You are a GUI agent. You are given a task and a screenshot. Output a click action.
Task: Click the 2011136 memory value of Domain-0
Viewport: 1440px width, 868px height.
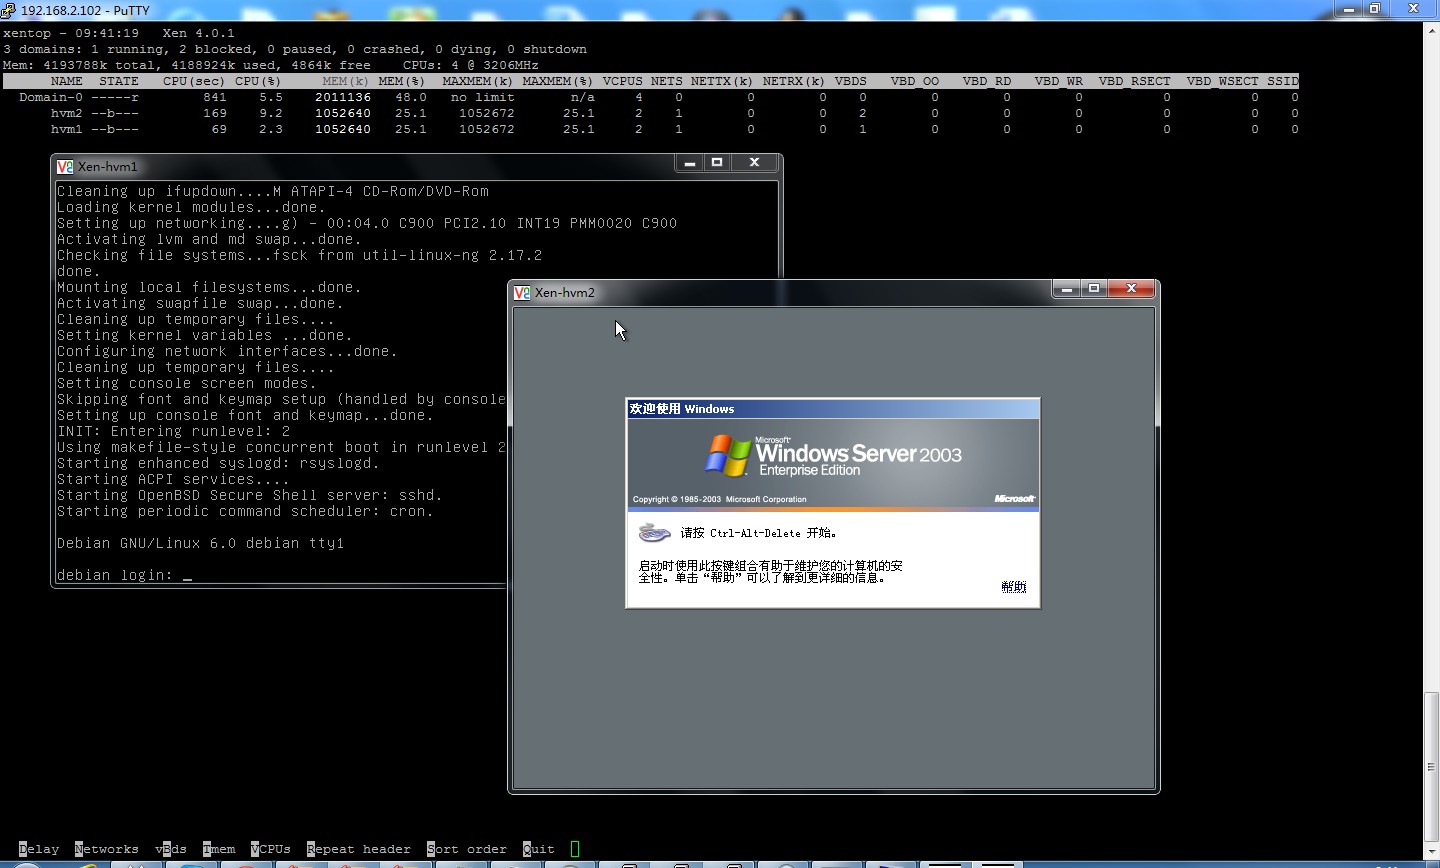[x=343, y=97]
